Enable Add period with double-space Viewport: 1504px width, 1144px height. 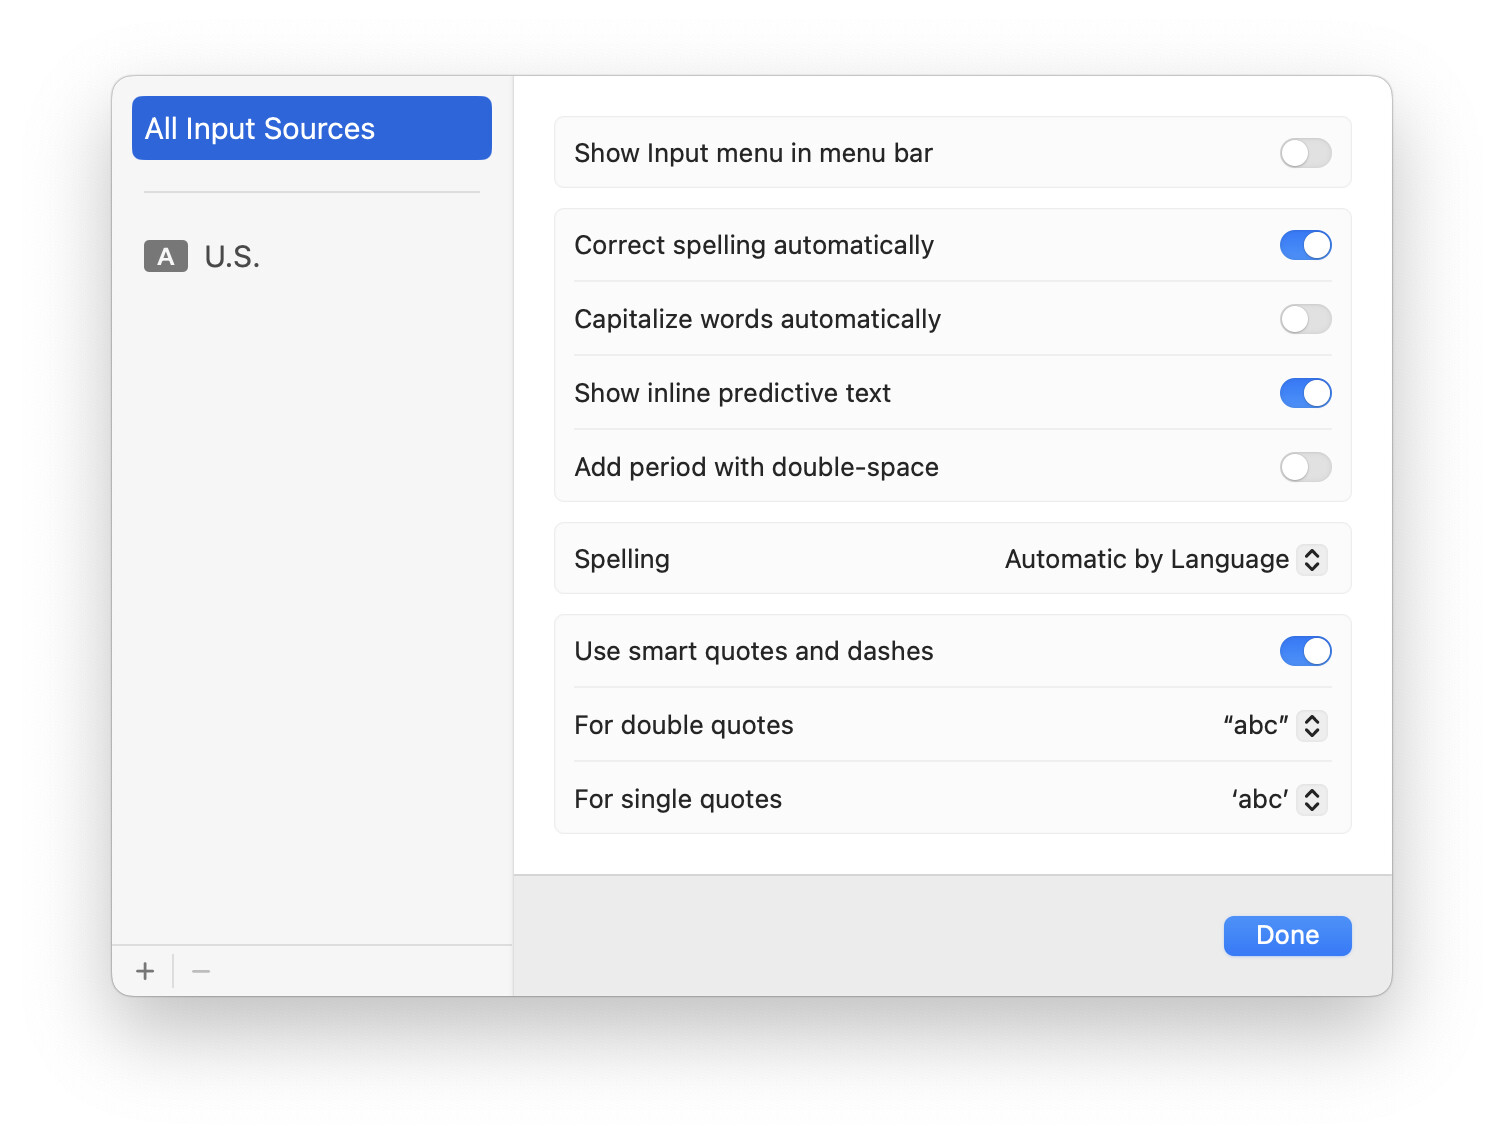coord(1305,467)
